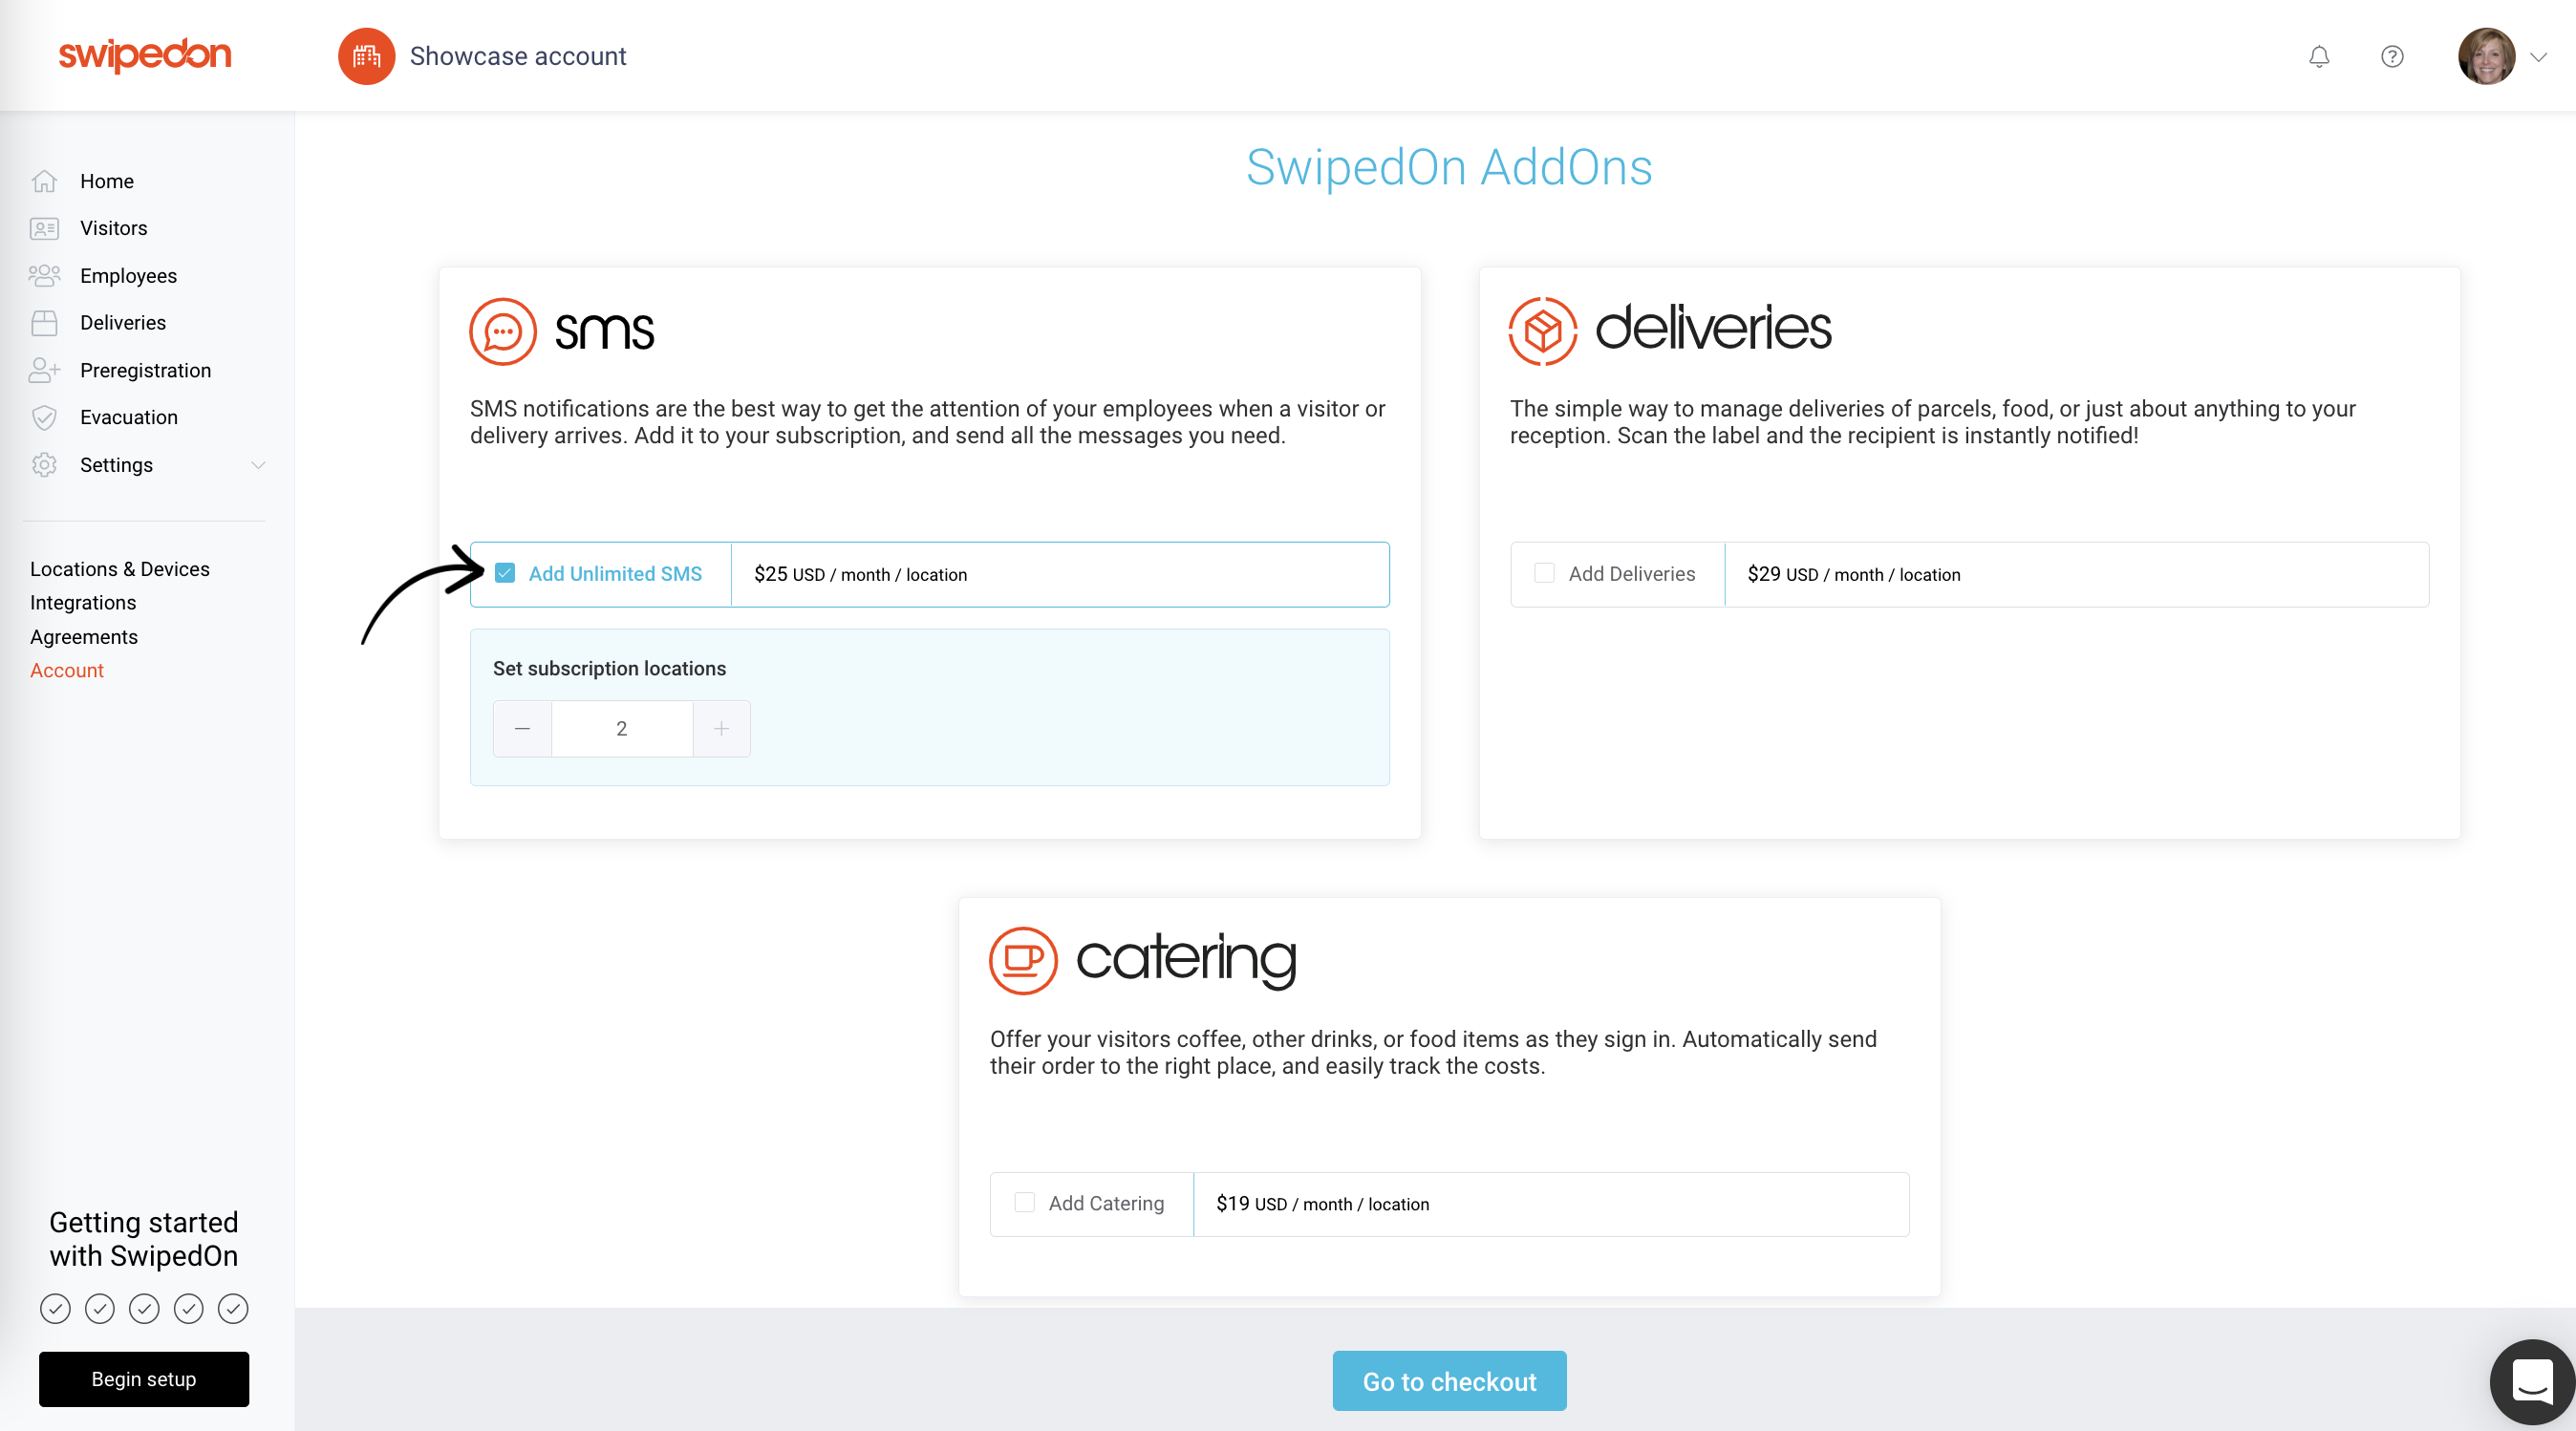Click the Showcase account building icon
This screenshot has width=2576, height=1431.
[366, 56]
